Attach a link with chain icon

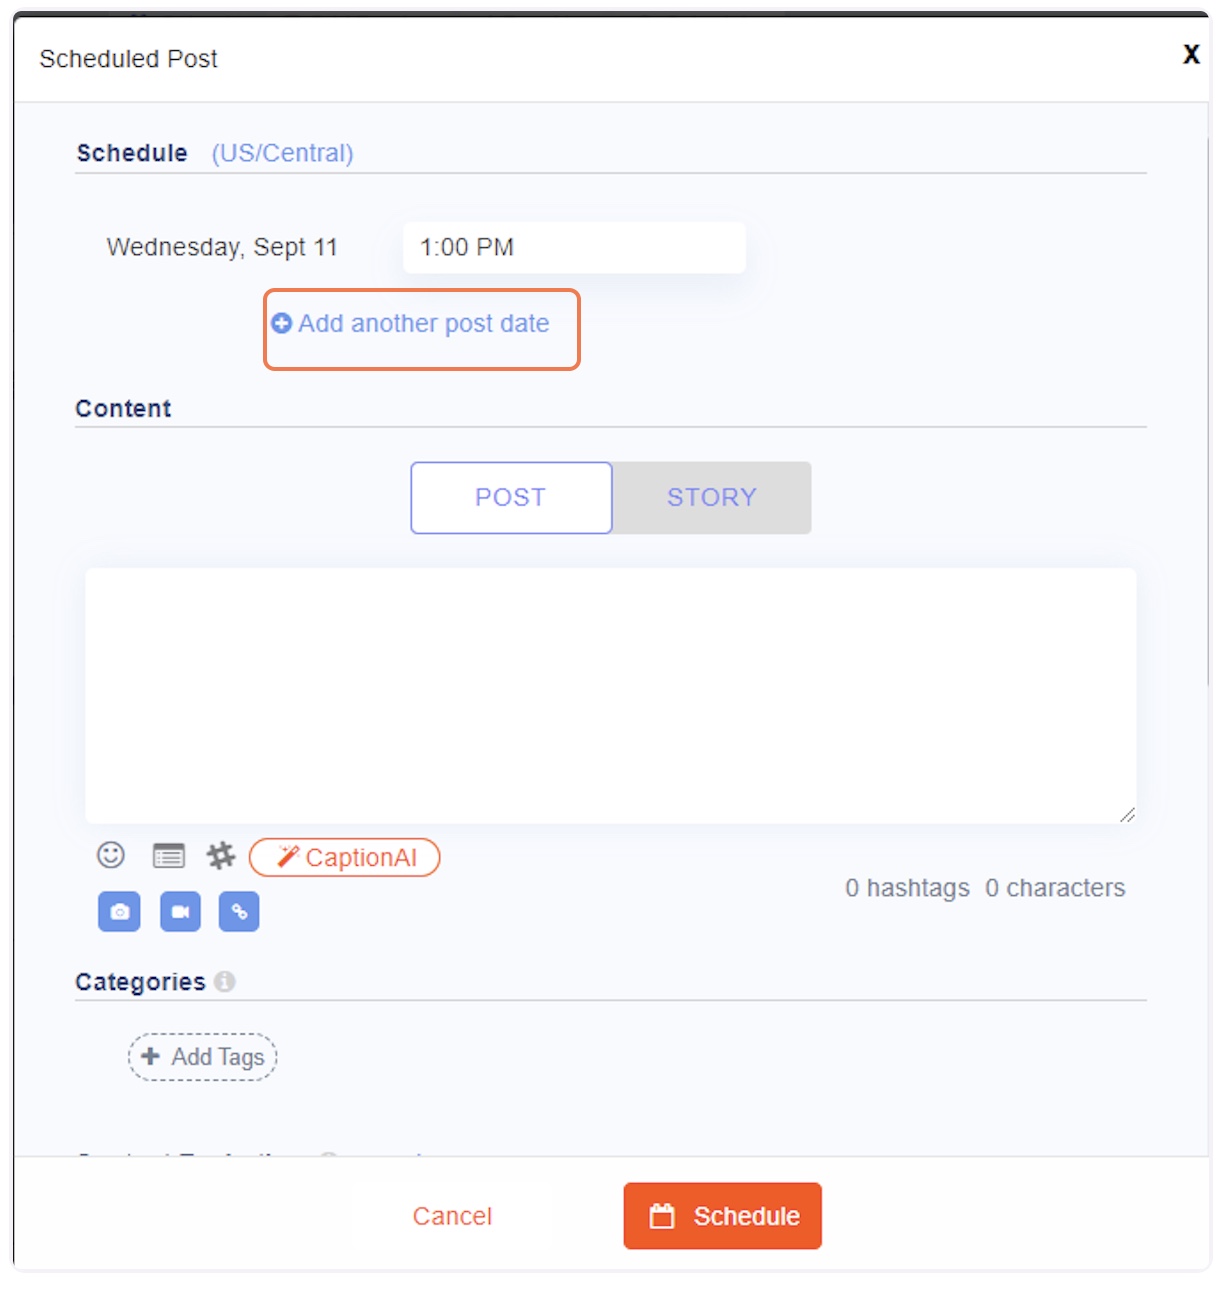click(x=239, y=911)
